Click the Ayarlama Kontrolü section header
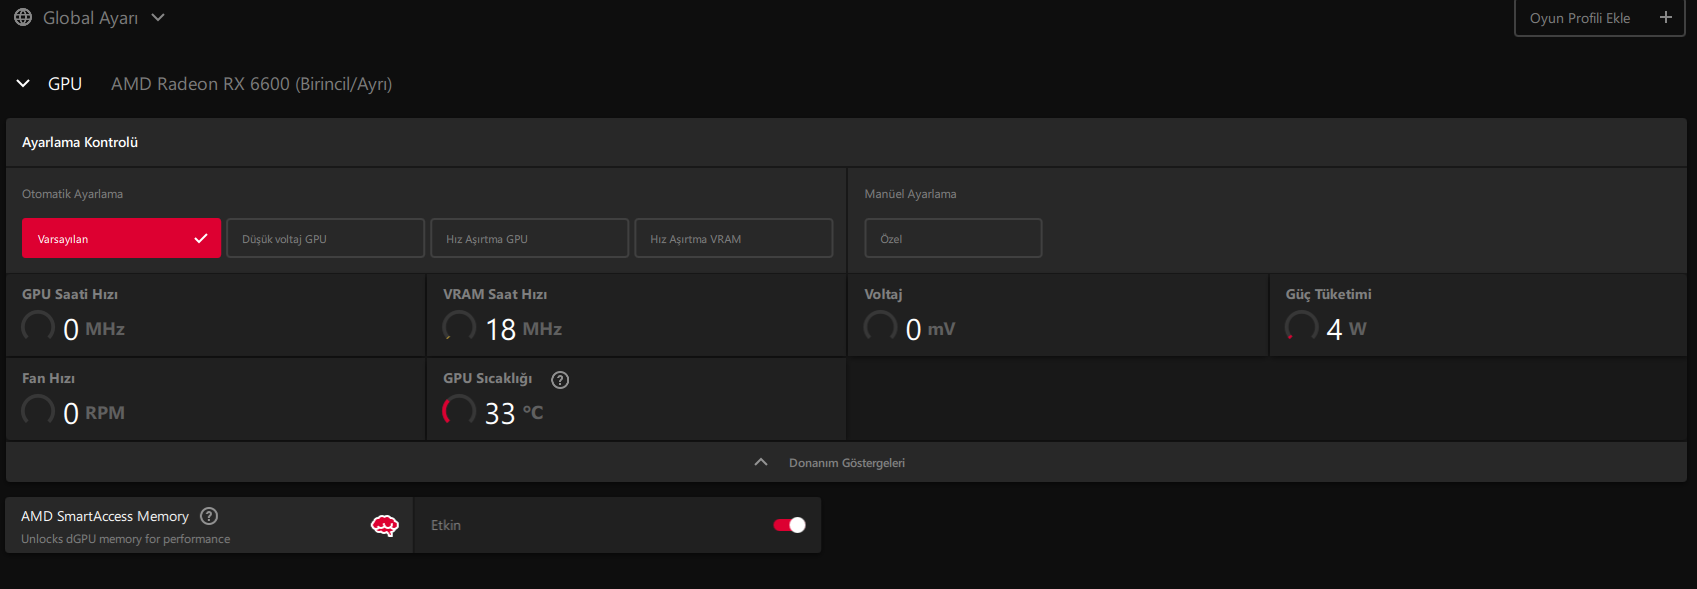Image resolution: width=1697 pixels, height=589 pixels. click(80, 143)
